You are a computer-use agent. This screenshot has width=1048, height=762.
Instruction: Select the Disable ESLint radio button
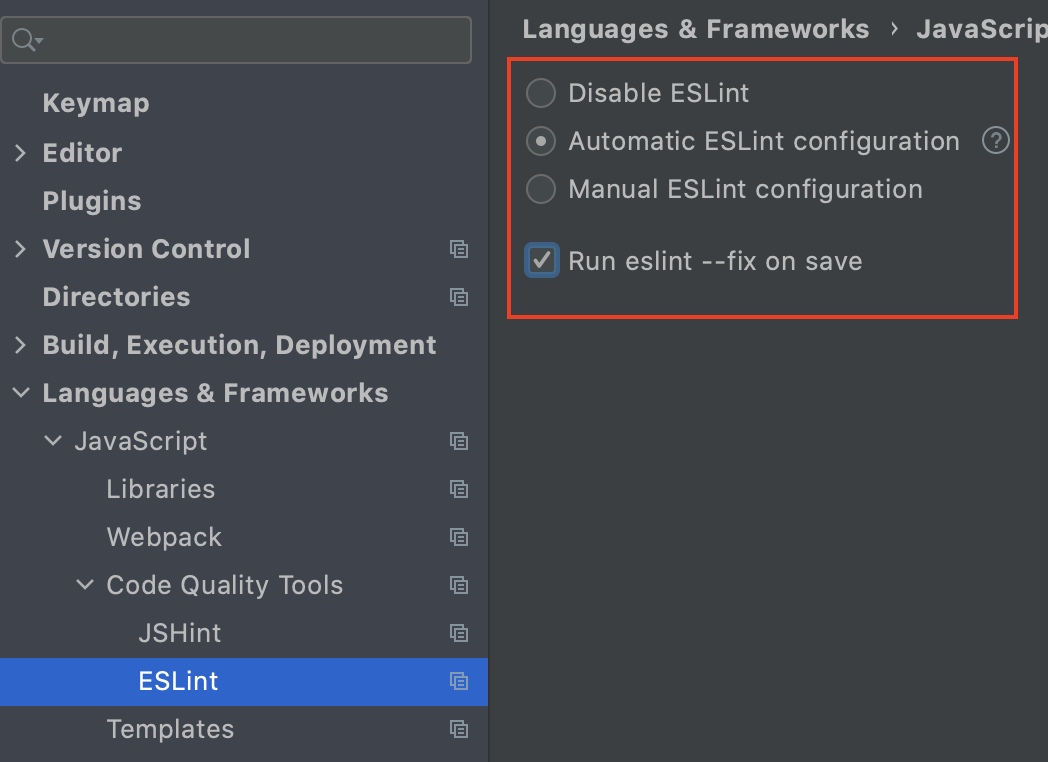point(541,93)
